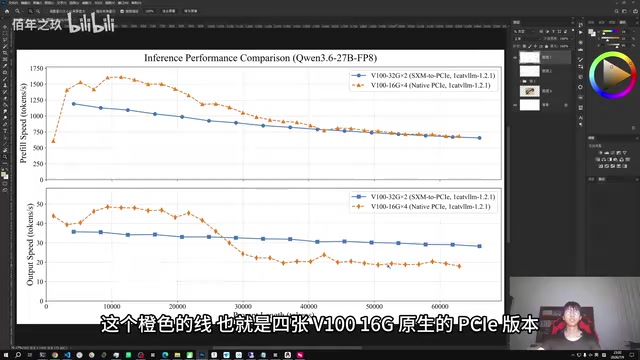Viewport: 640px width, 360px height.
Task: Open the workspace switcher at top right
Action: [x=624, y=11]
